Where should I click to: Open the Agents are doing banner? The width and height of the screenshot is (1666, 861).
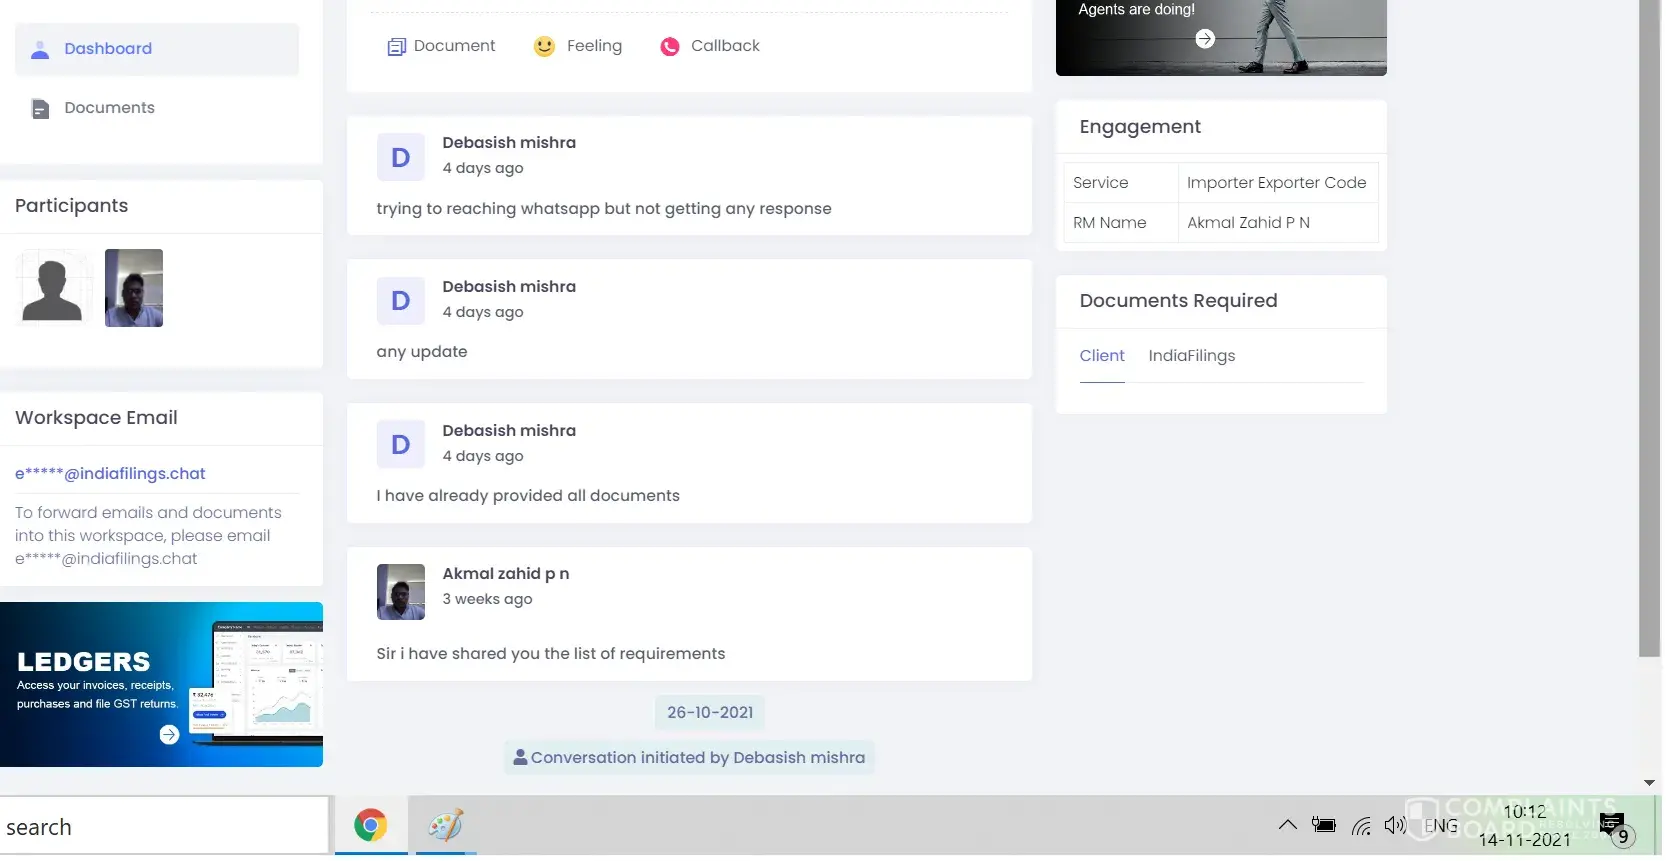[1221, 37]
